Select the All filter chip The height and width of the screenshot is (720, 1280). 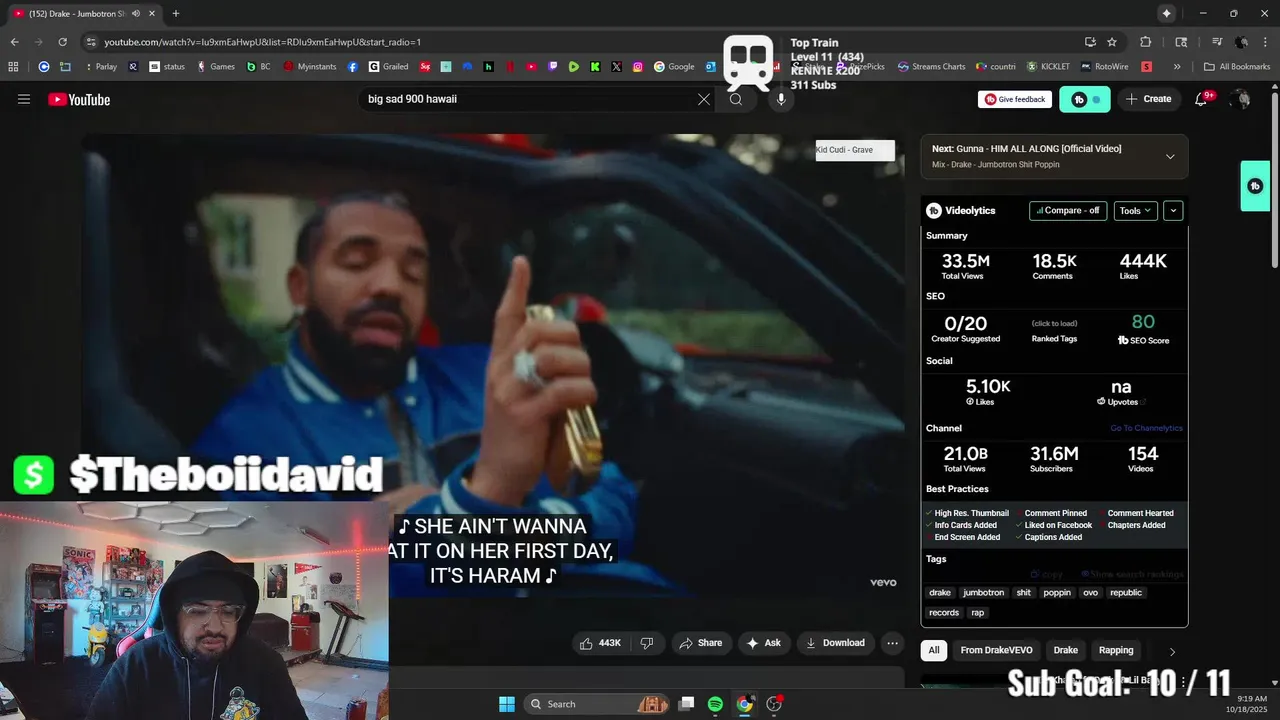tap(933, 650)
